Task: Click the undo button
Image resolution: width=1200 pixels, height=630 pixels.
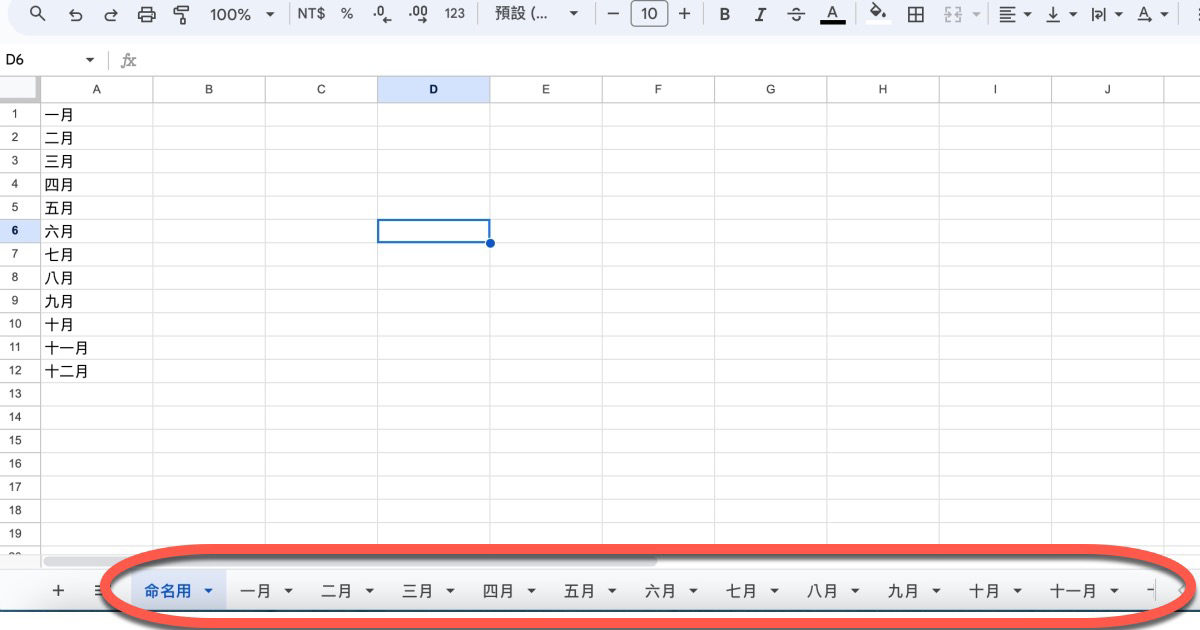Action: (x=75, y=14)
